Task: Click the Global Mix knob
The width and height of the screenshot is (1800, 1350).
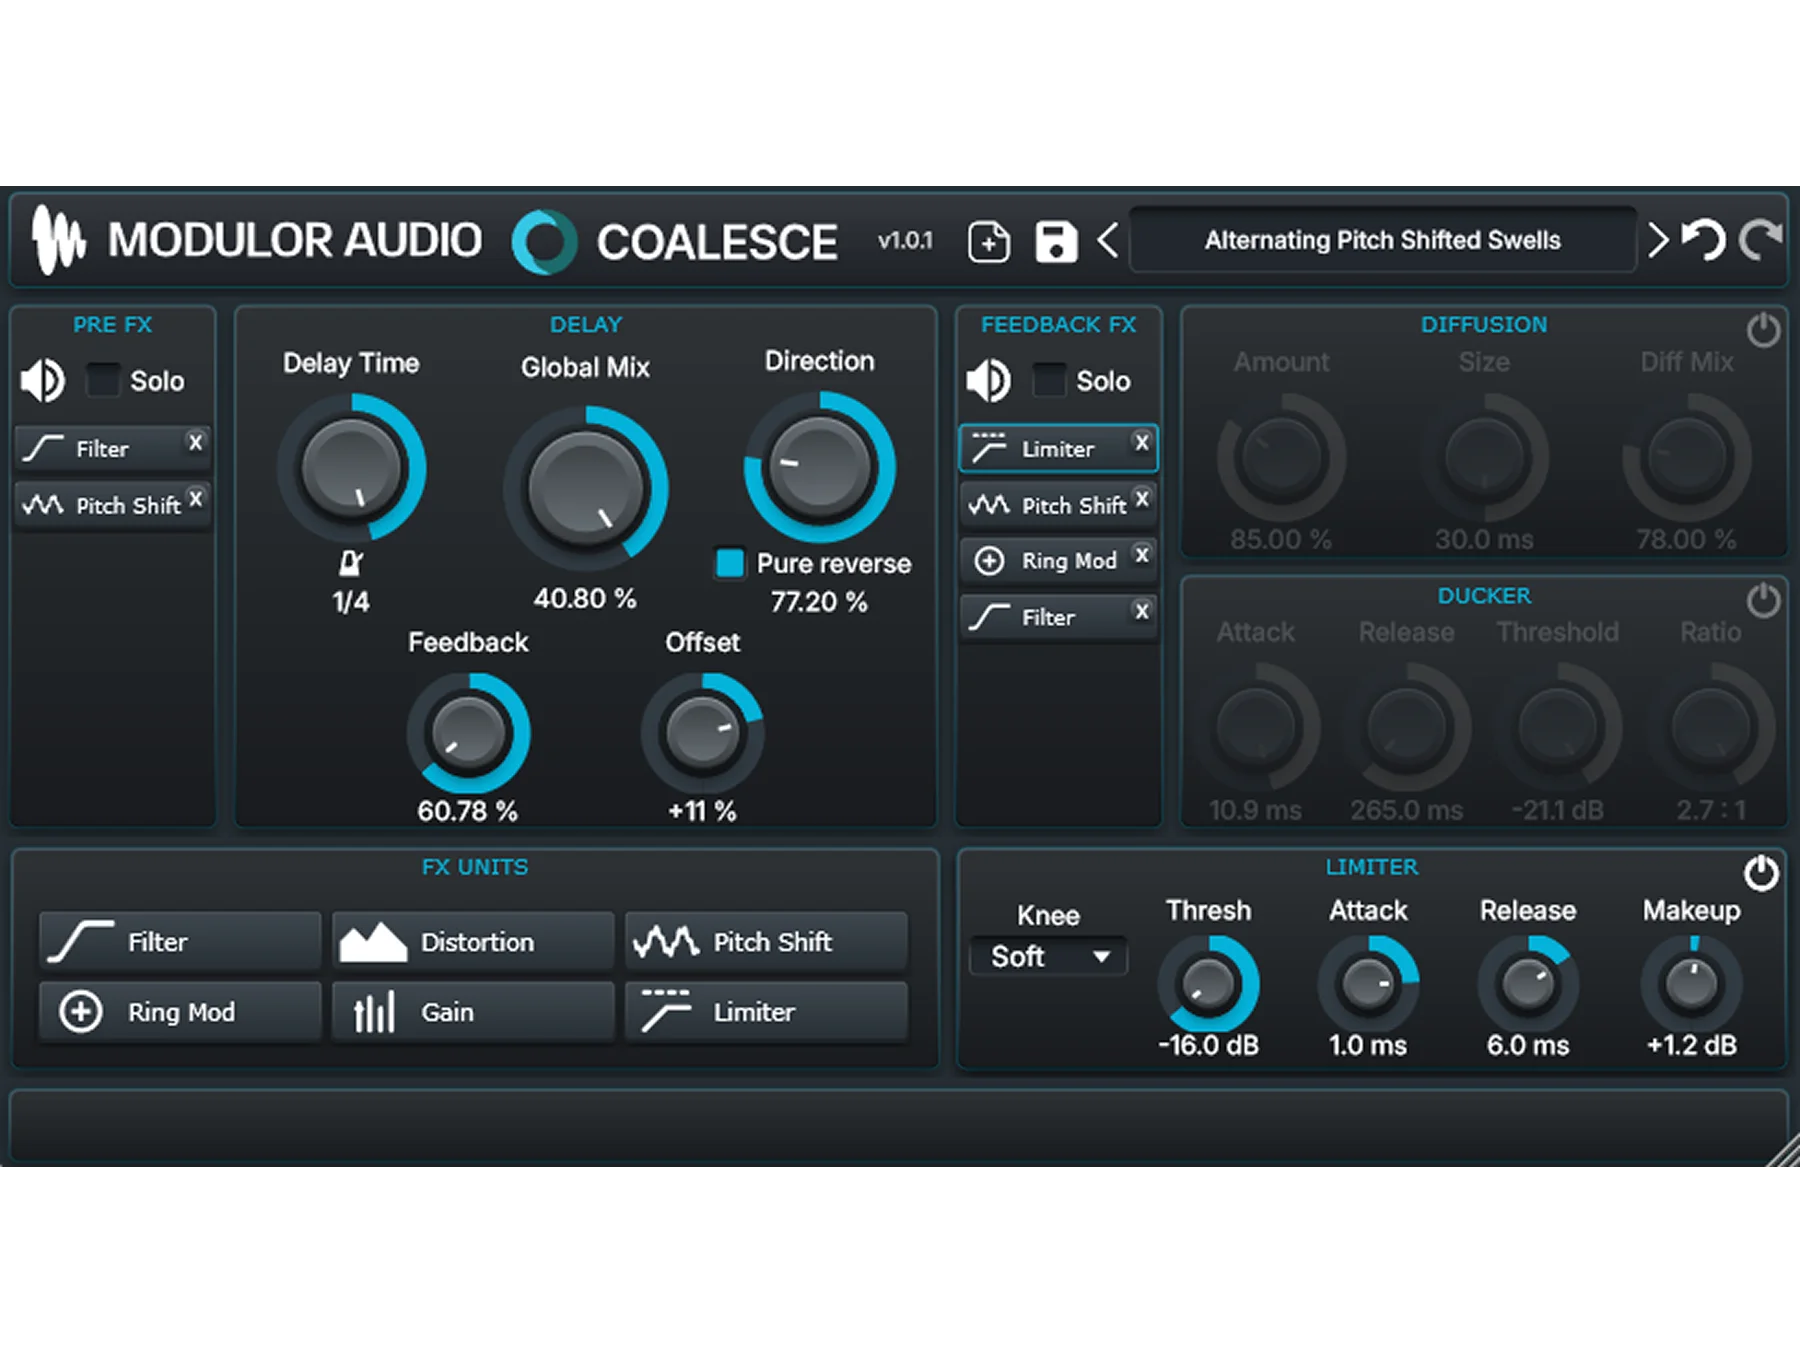Action: (x=585, y=488)
